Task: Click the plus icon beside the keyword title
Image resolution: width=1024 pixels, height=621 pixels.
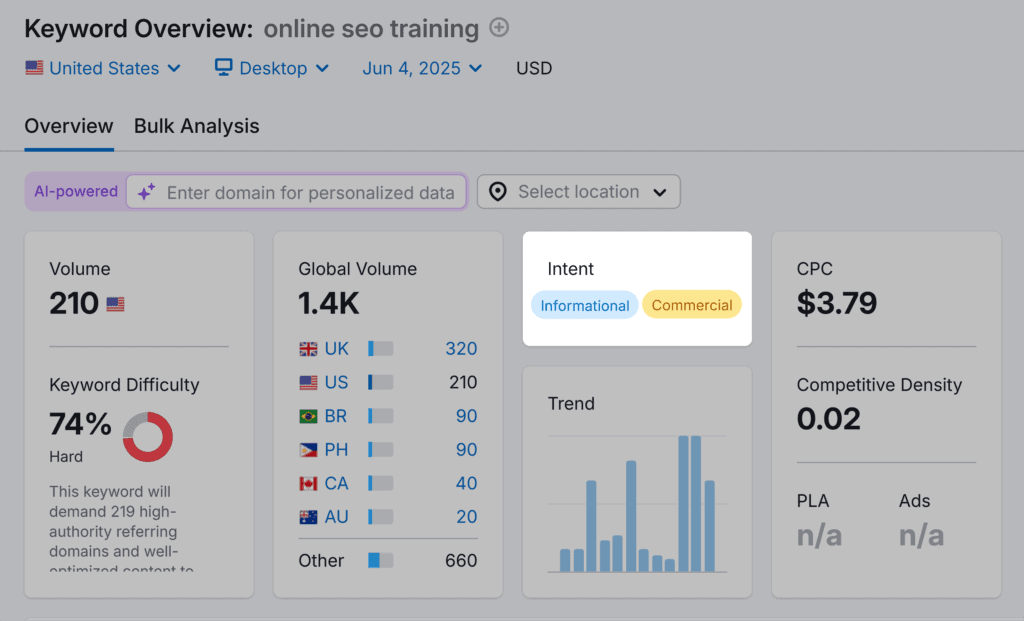Action: tap(498, 28)
